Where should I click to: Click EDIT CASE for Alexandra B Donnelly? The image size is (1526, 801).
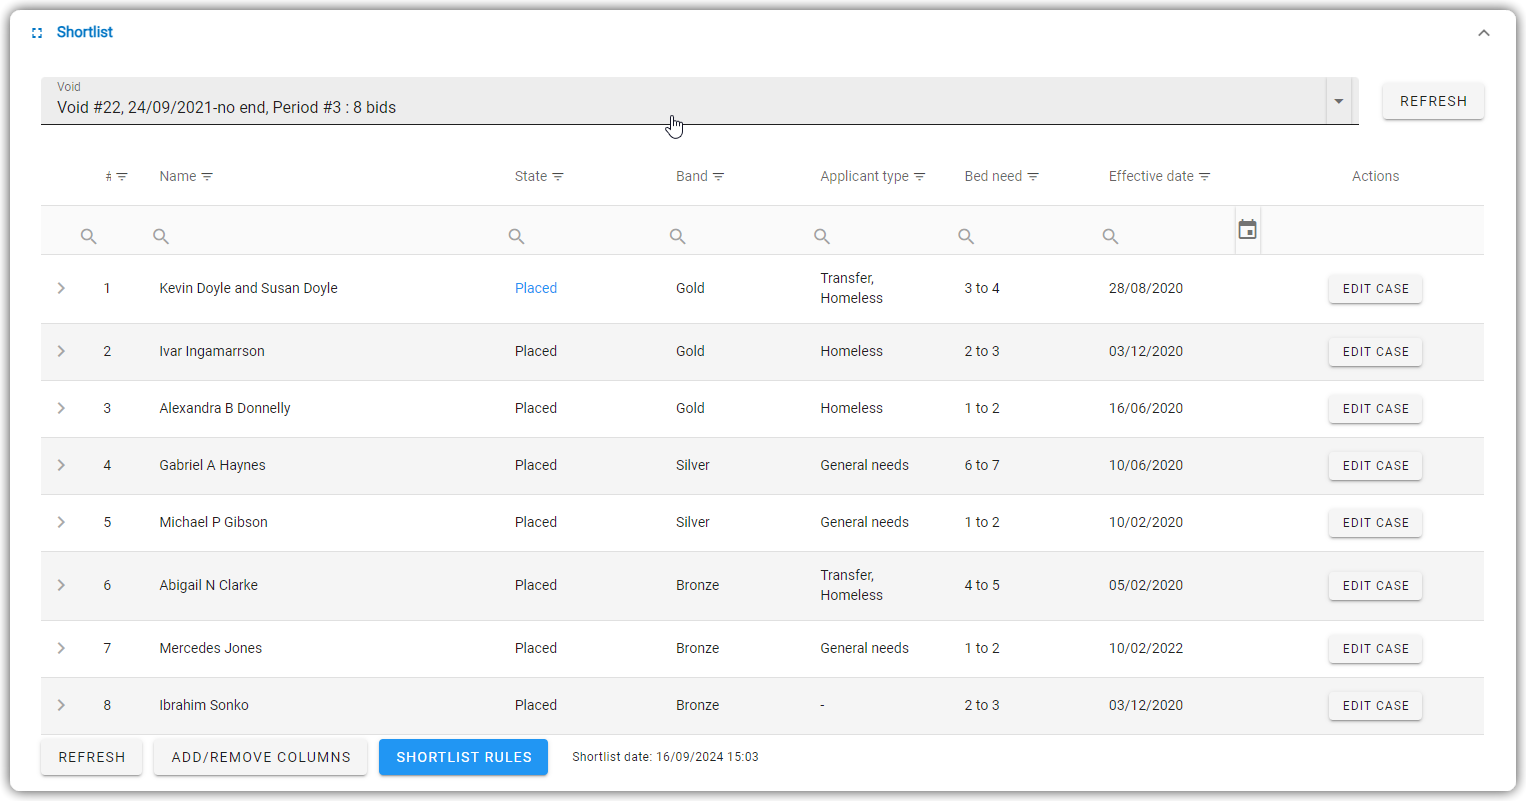coord(1375,409)
